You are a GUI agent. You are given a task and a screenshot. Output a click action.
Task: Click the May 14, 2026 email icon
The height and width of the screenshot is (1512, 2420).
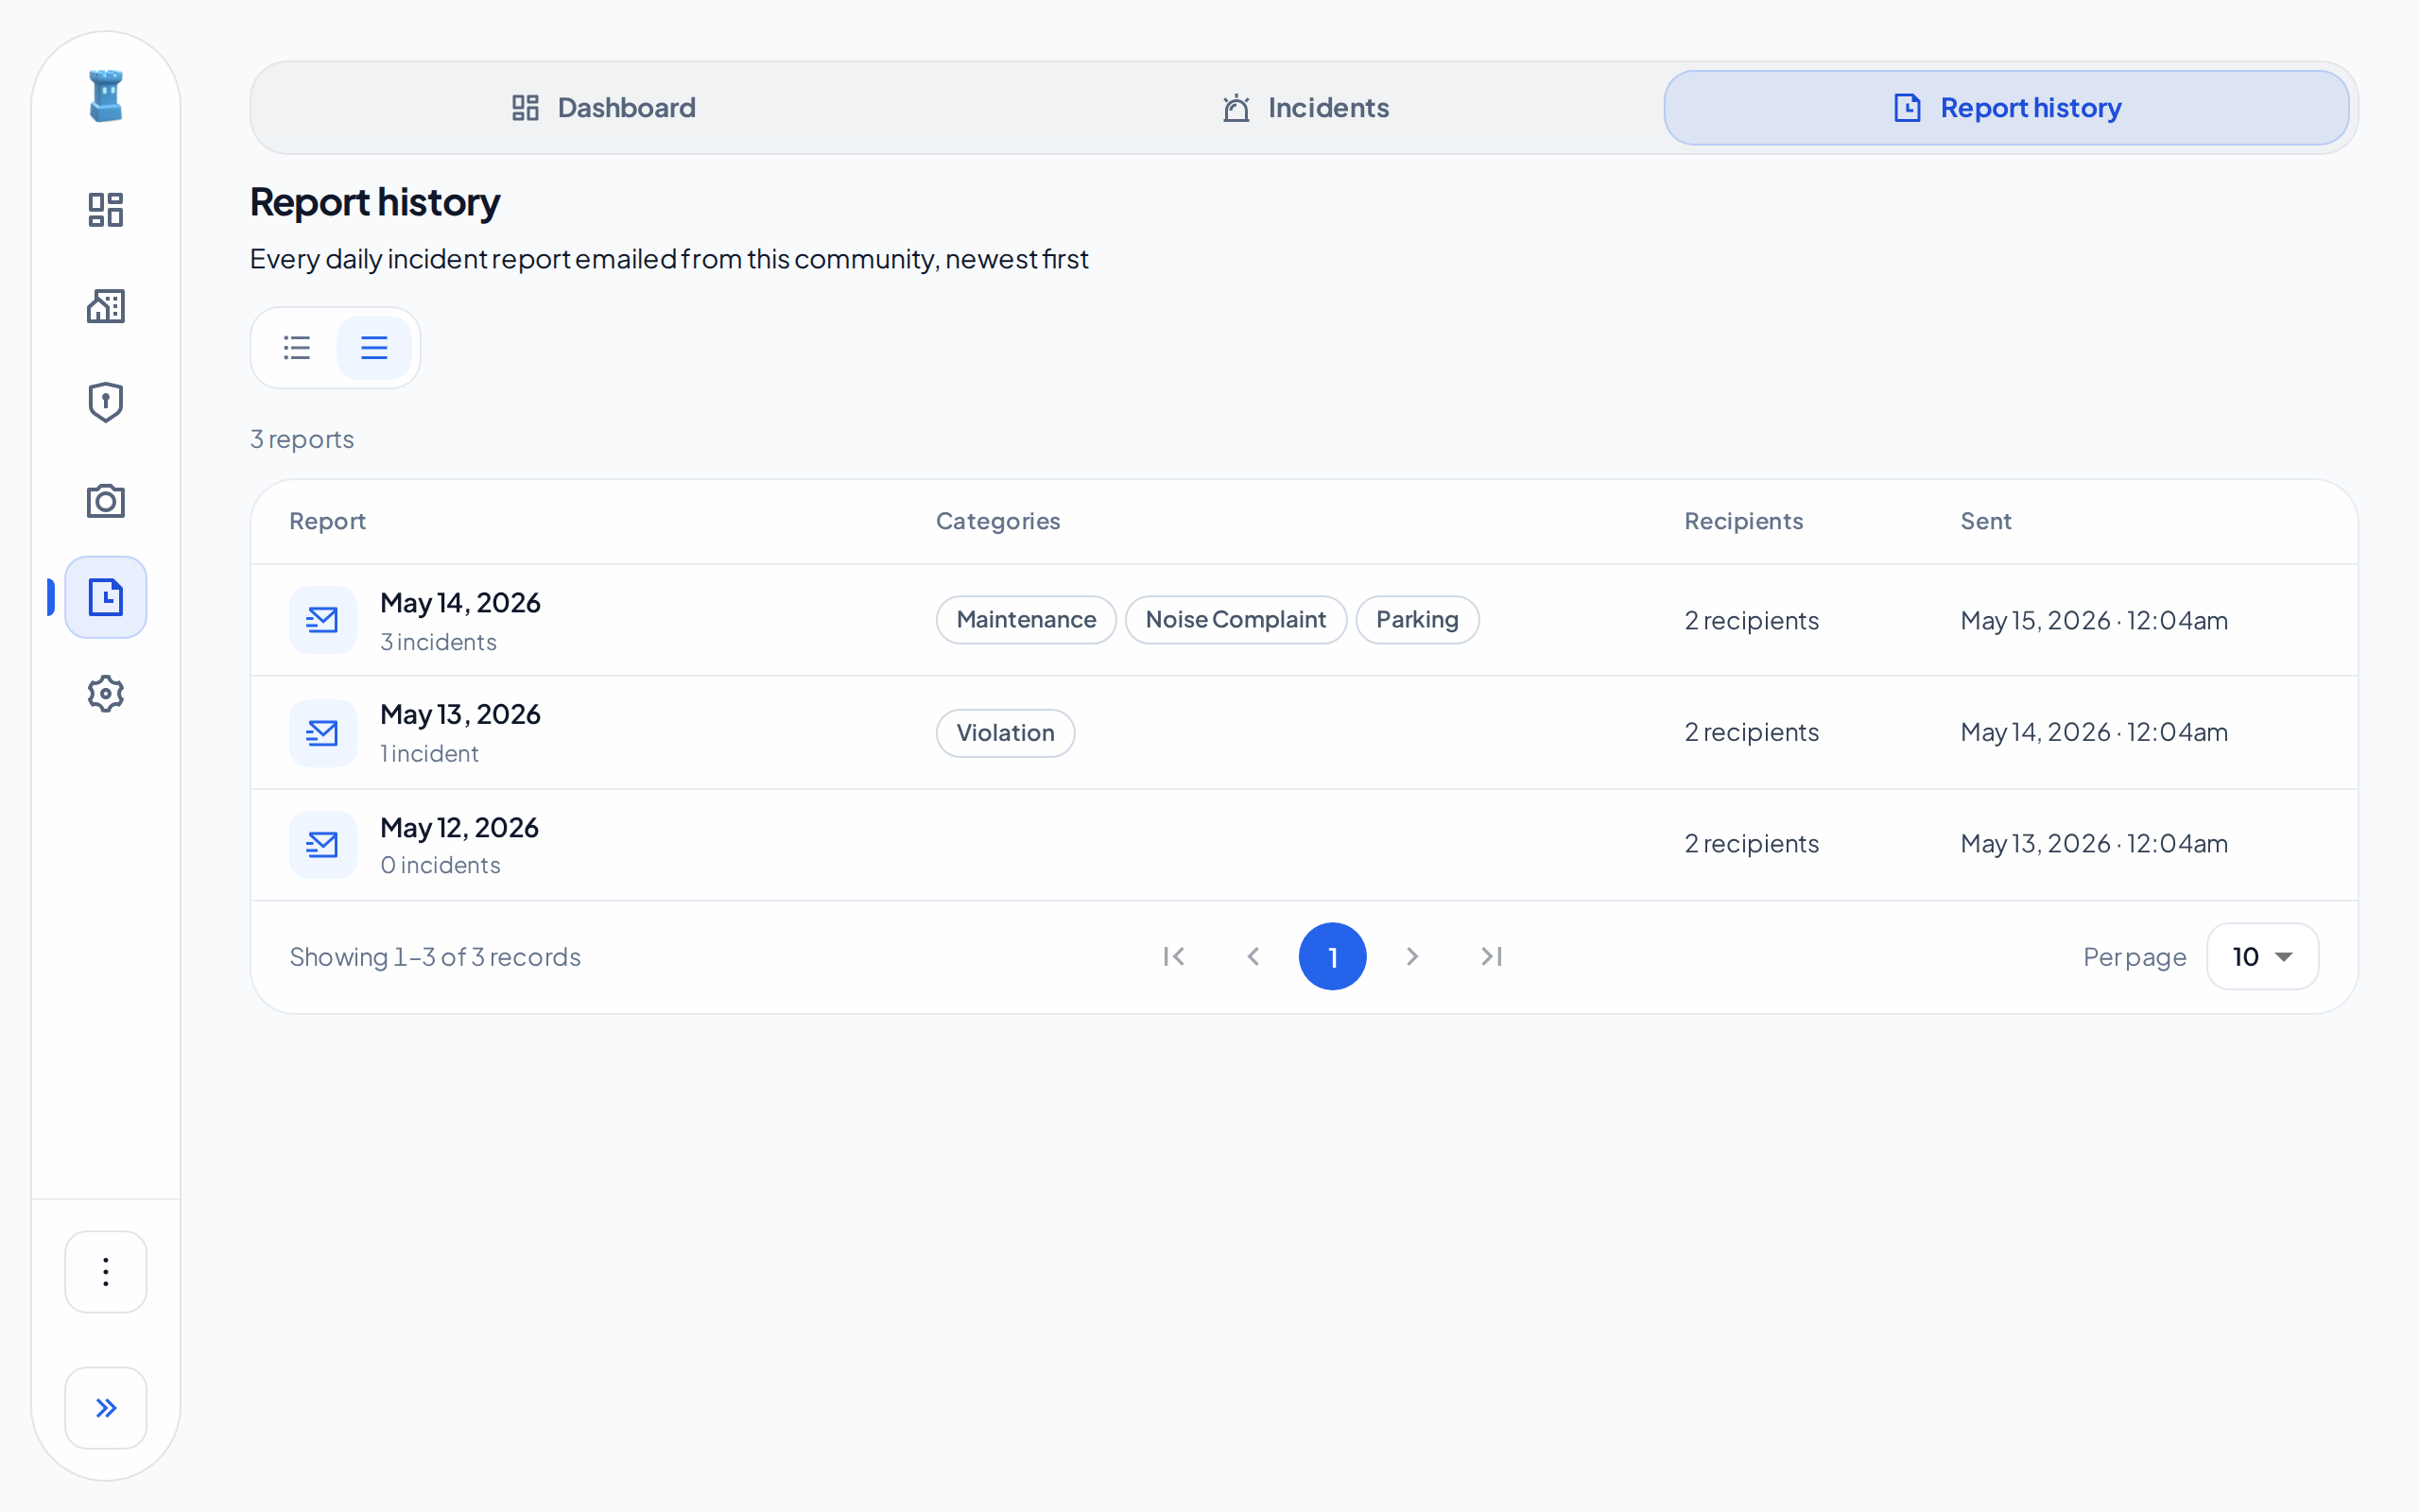(323, 620)
